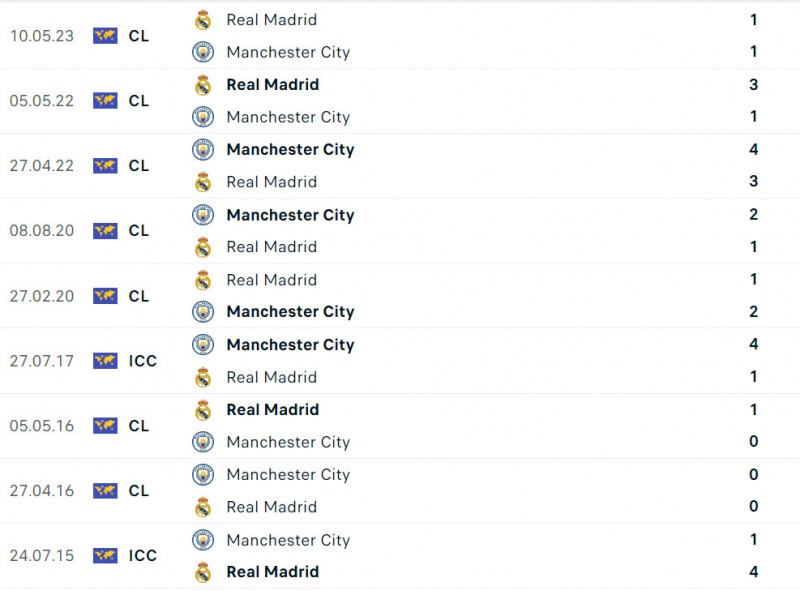Select bold Real Madrid in 05.05.22 match
The height and width of the screenshot is (591, 800).
coord(272,85)
